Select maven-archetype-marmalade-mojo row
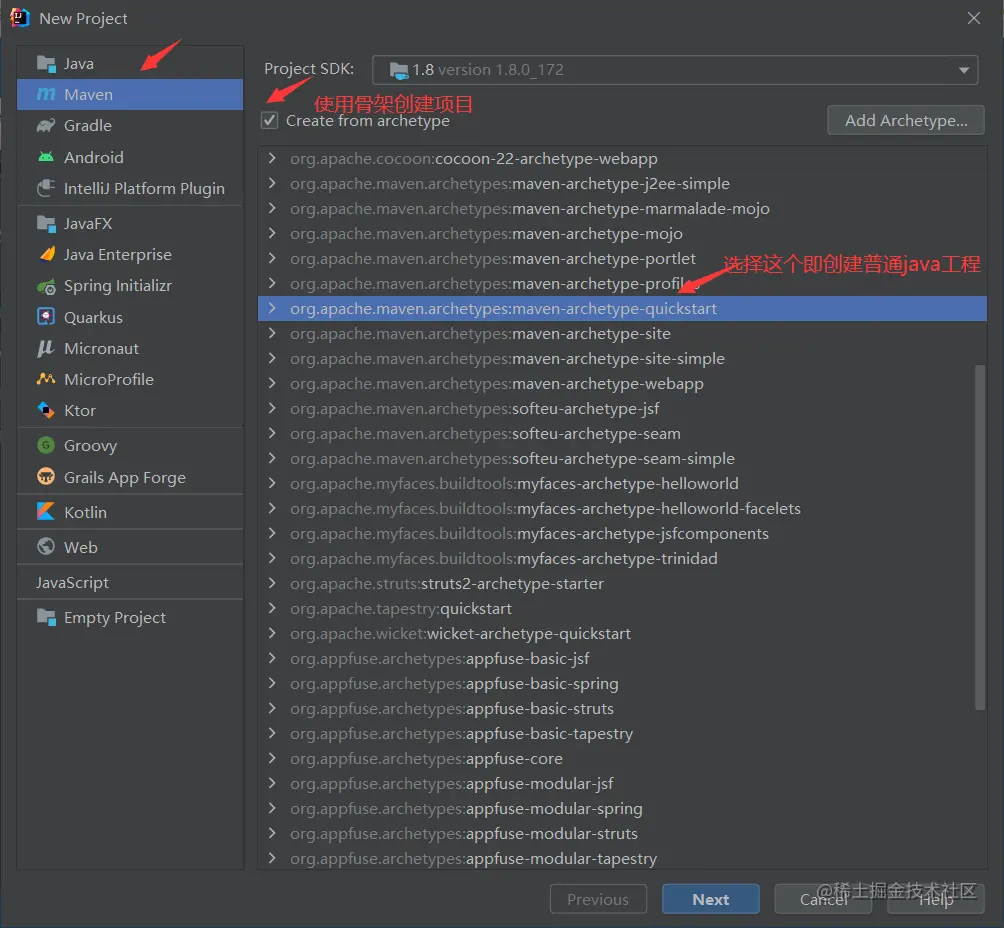This screenshot has width=1004, height=928. point(622,208)
